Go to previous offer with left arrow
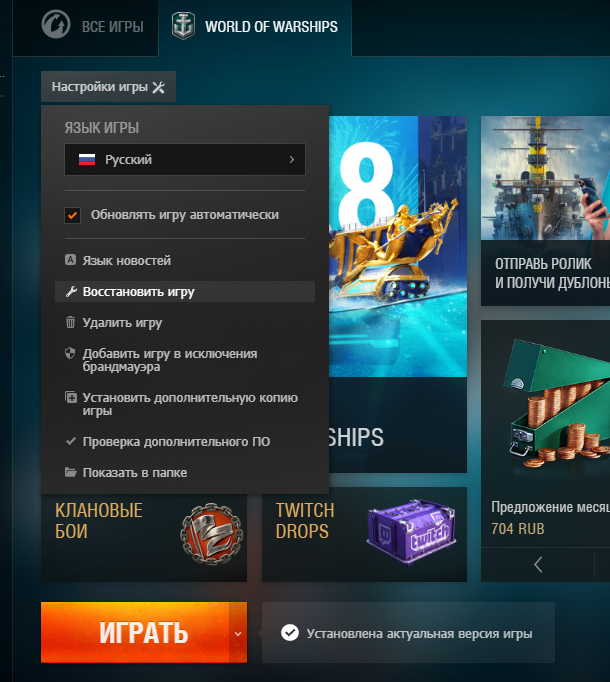Image resolution: width=610 pixels, height=682 pixels. tap(538, 565)
